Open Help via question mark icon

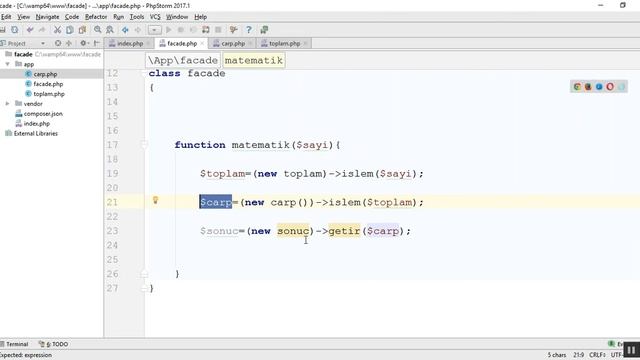click(249, 30)
